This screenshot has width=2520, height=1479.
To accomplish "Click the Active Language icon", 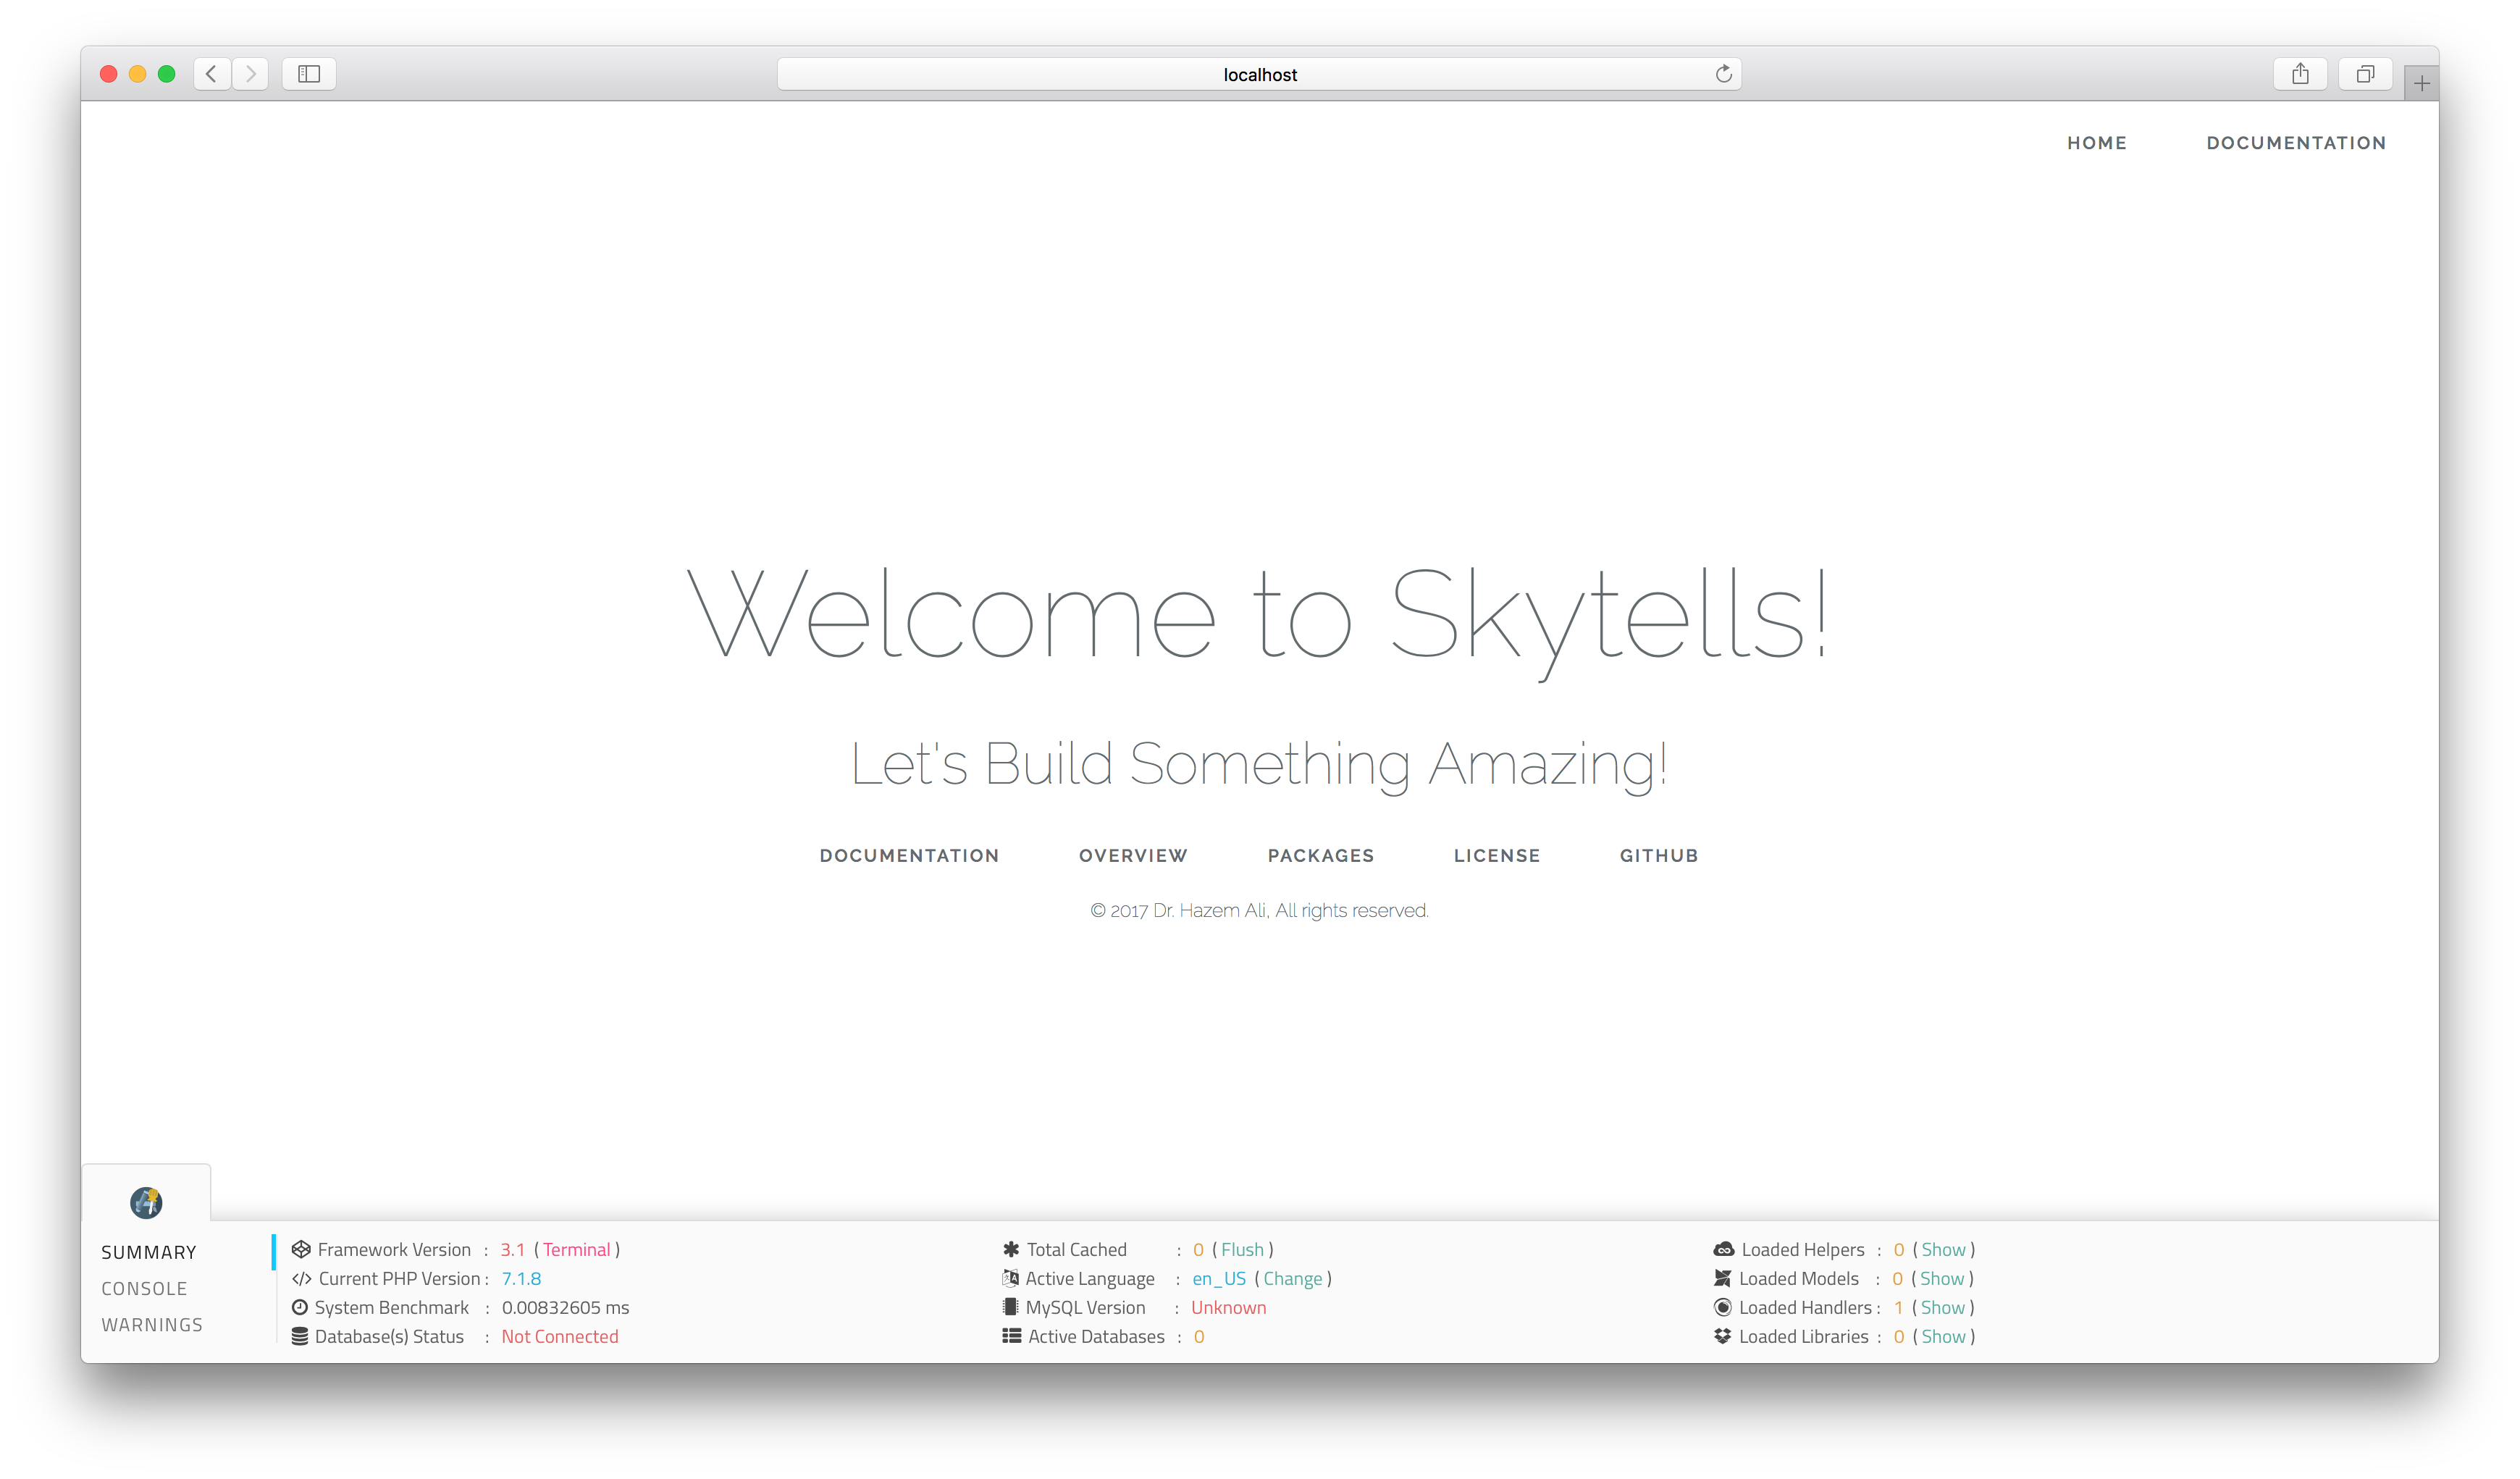I will coord(1011,1278).
